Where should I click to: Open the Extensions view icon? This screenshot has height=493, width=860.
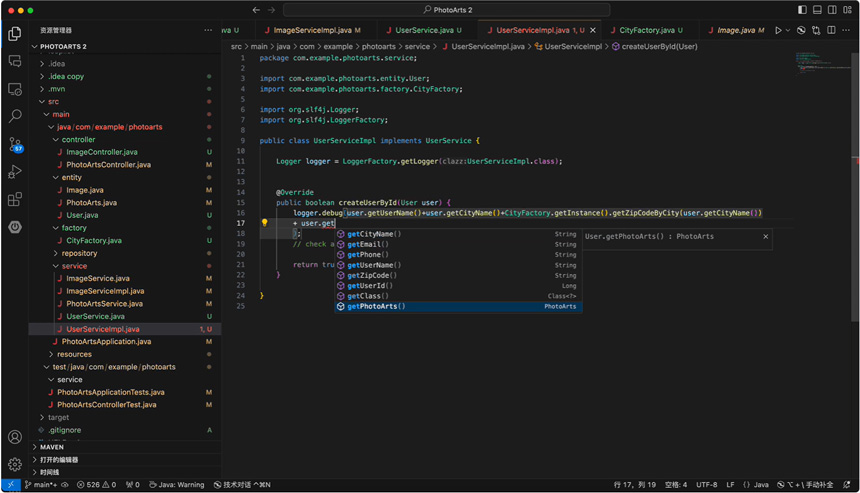click(15, 199)
